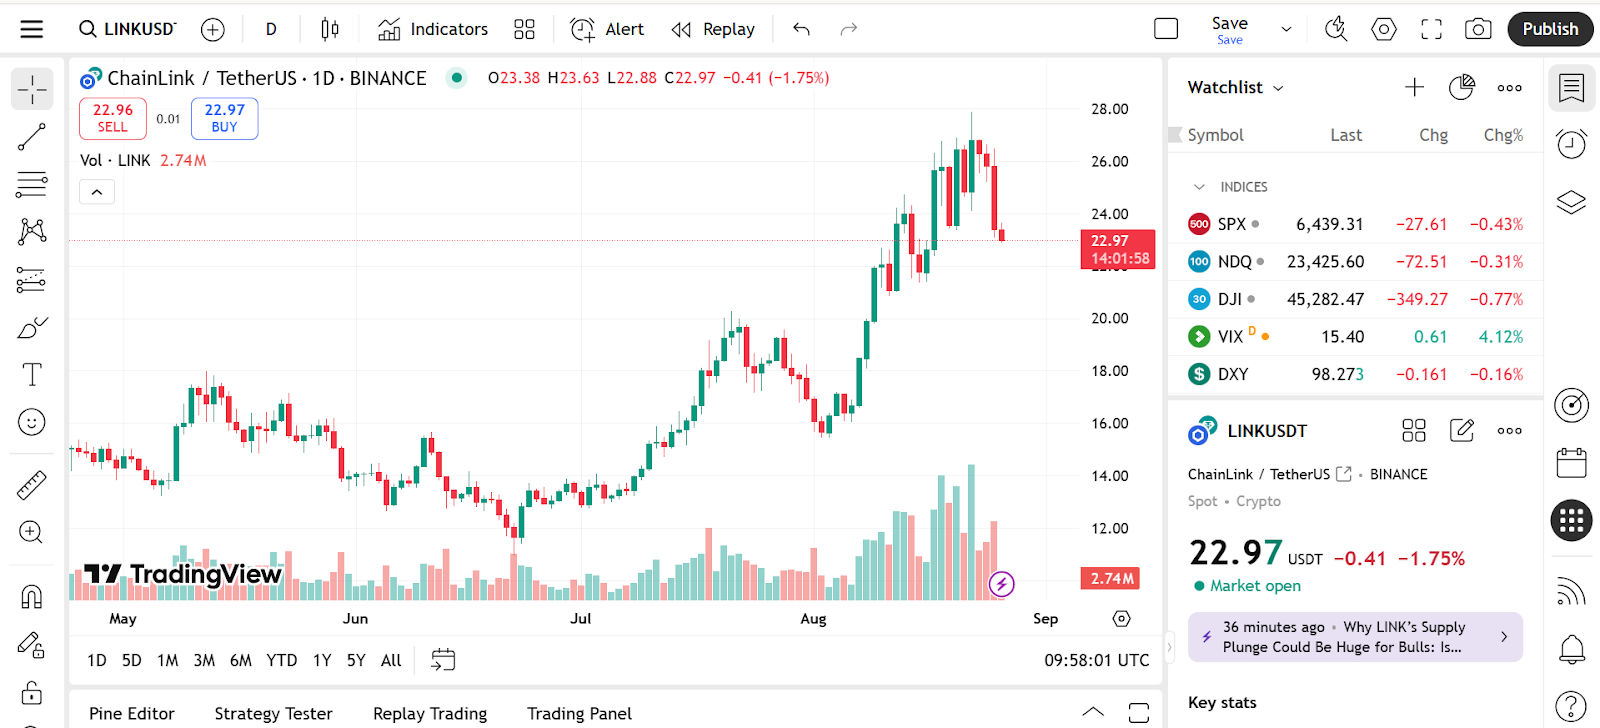Open LINKUSD symbol search
The height and width of the screenshot is (728, 1600).
pos(127,29)
